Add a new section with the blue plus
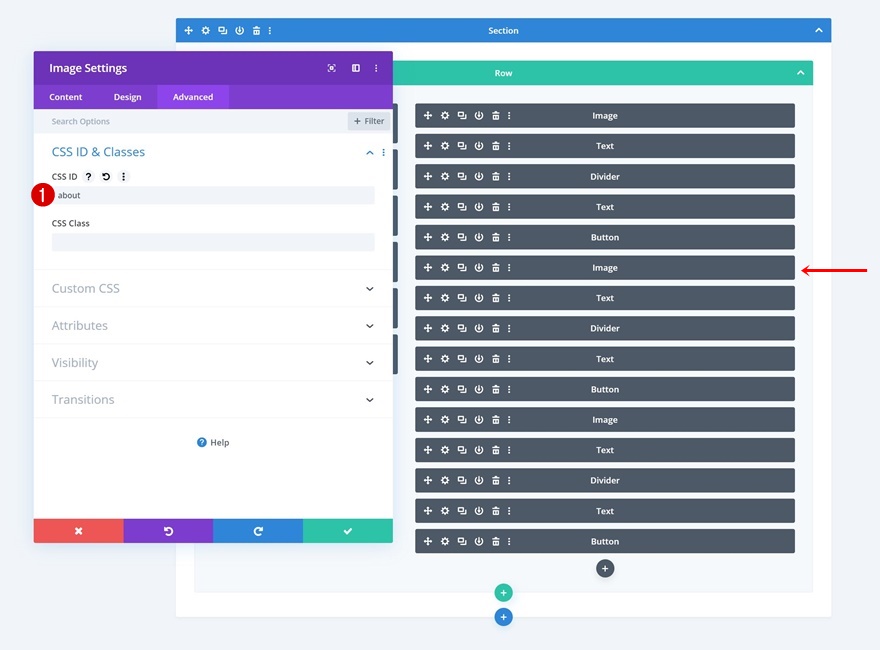 point(503,617)
